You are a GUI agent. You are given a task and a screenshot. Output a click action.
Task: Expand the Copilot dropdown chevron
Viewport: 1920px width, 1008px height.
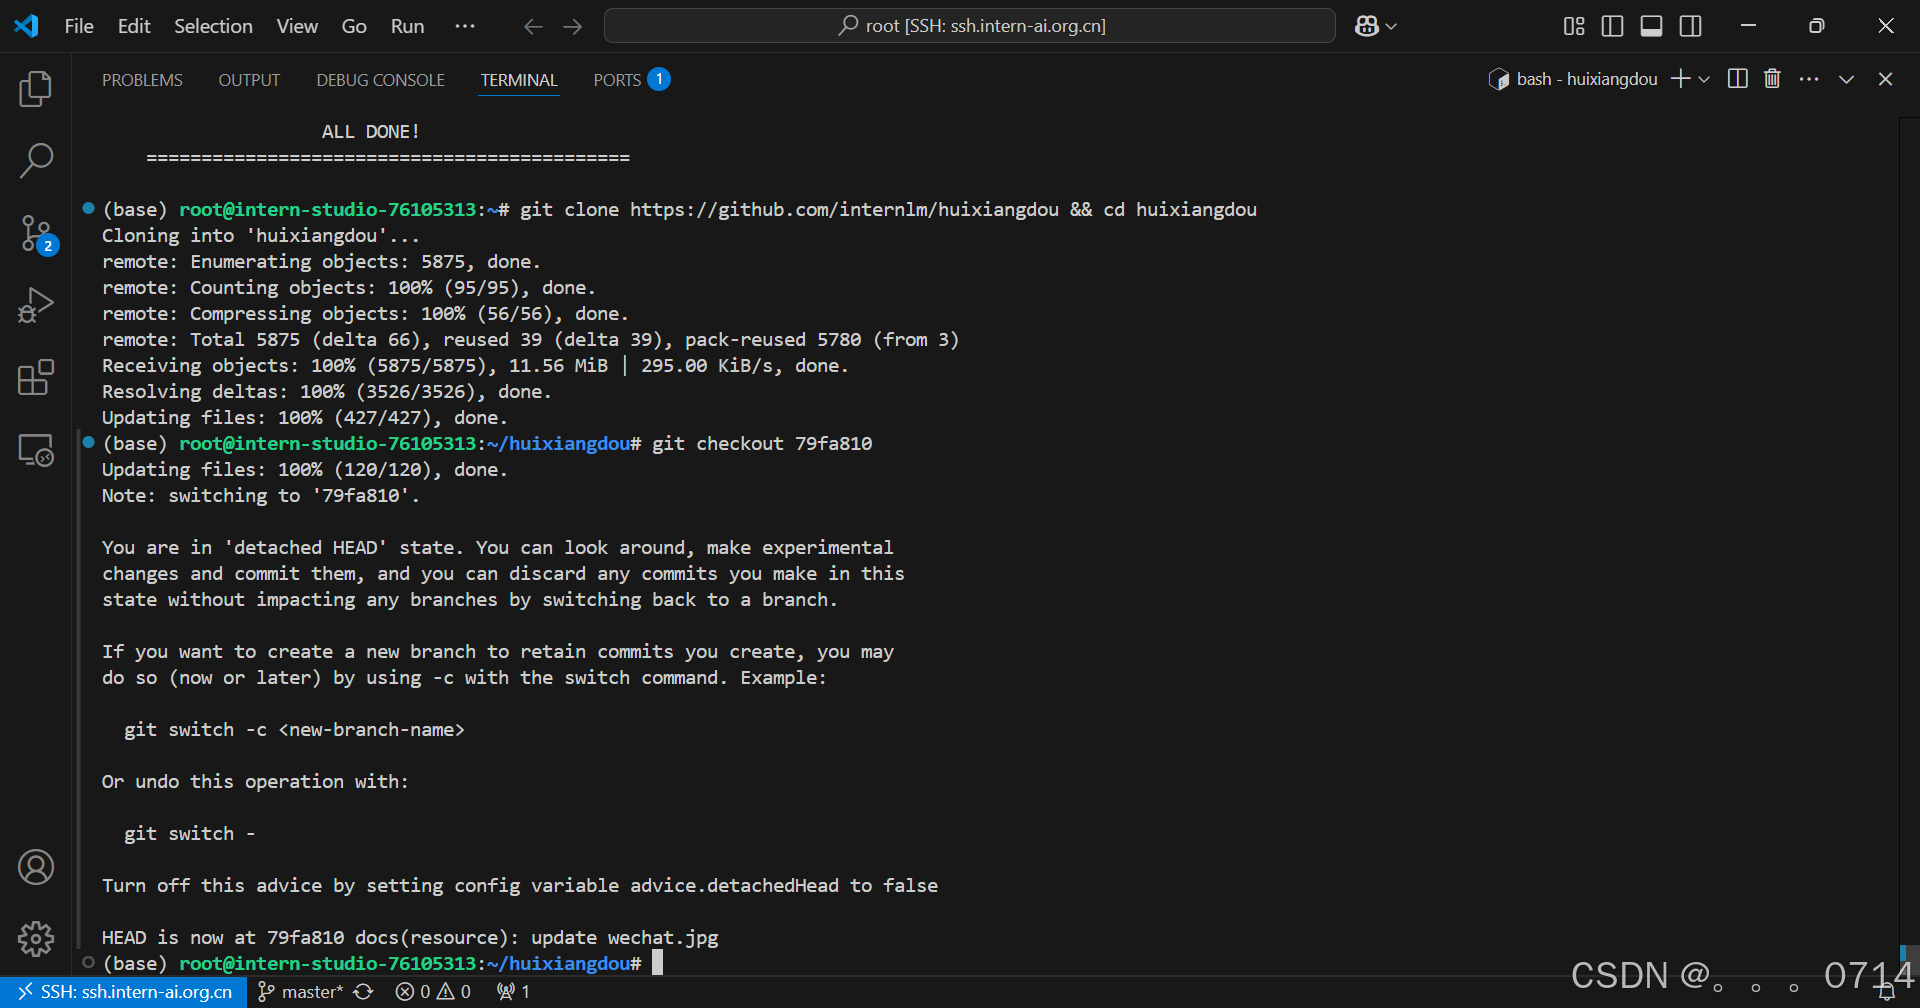tap(1391, 27)
